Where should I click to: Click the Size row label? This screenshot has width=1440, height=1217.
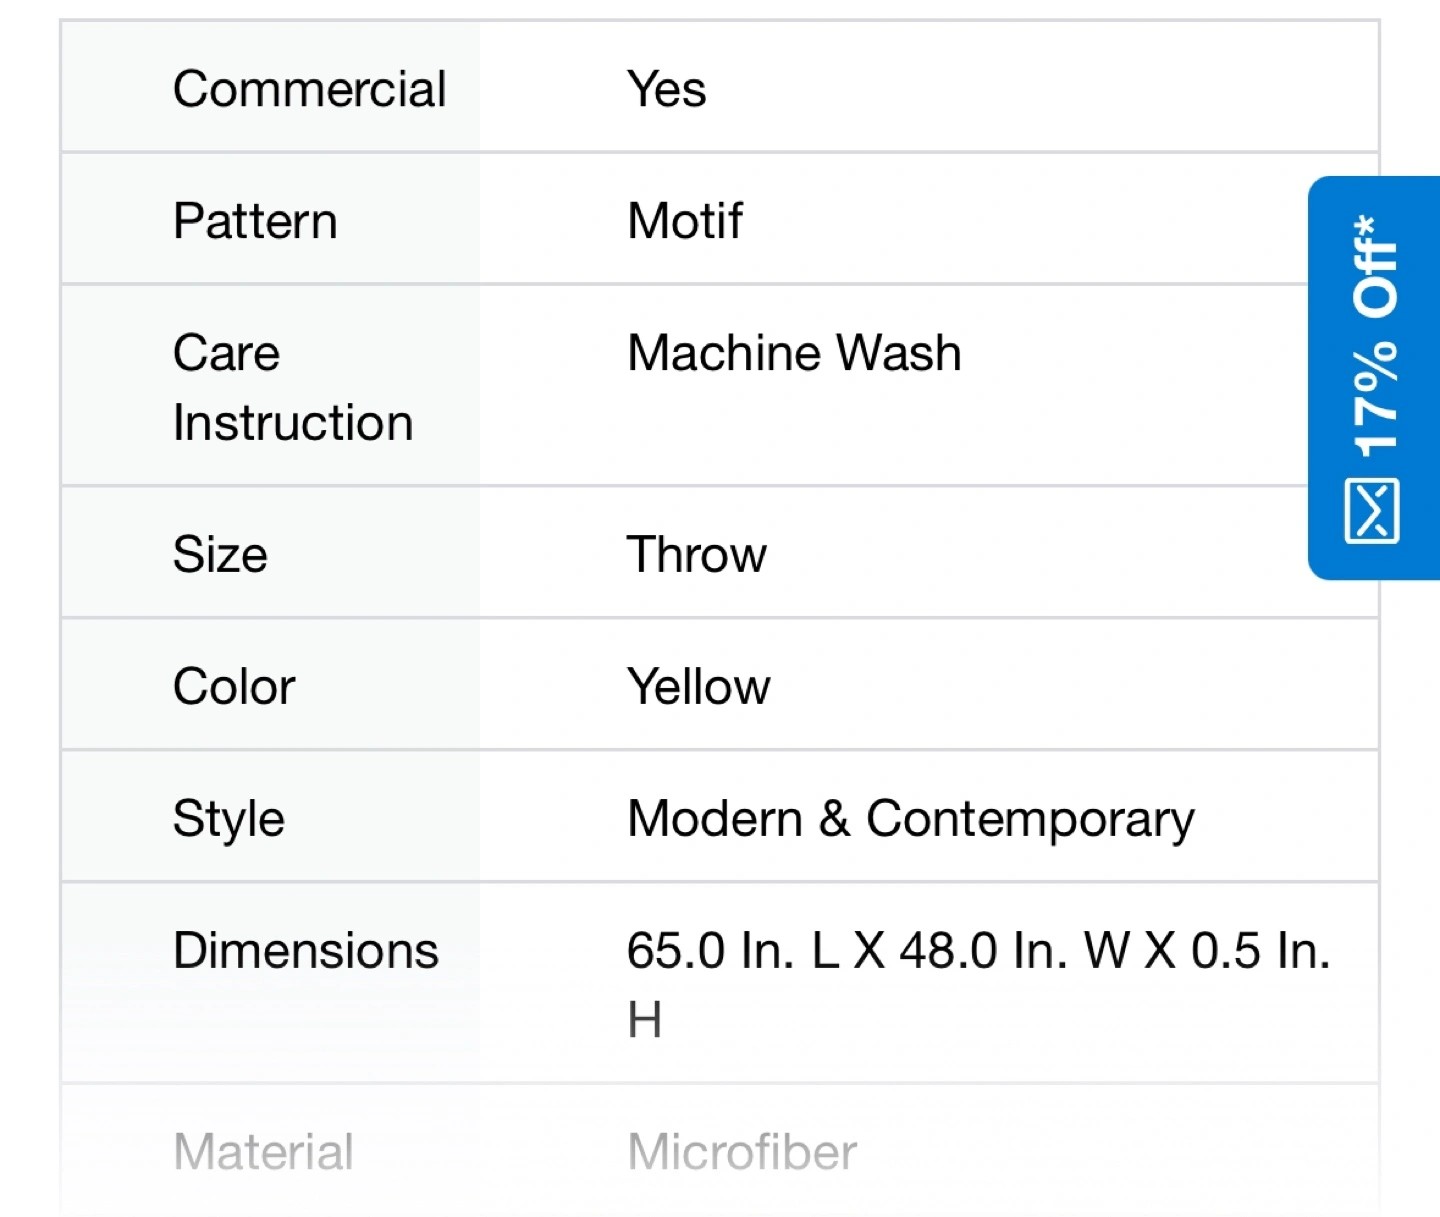click(x=220, y=555)
